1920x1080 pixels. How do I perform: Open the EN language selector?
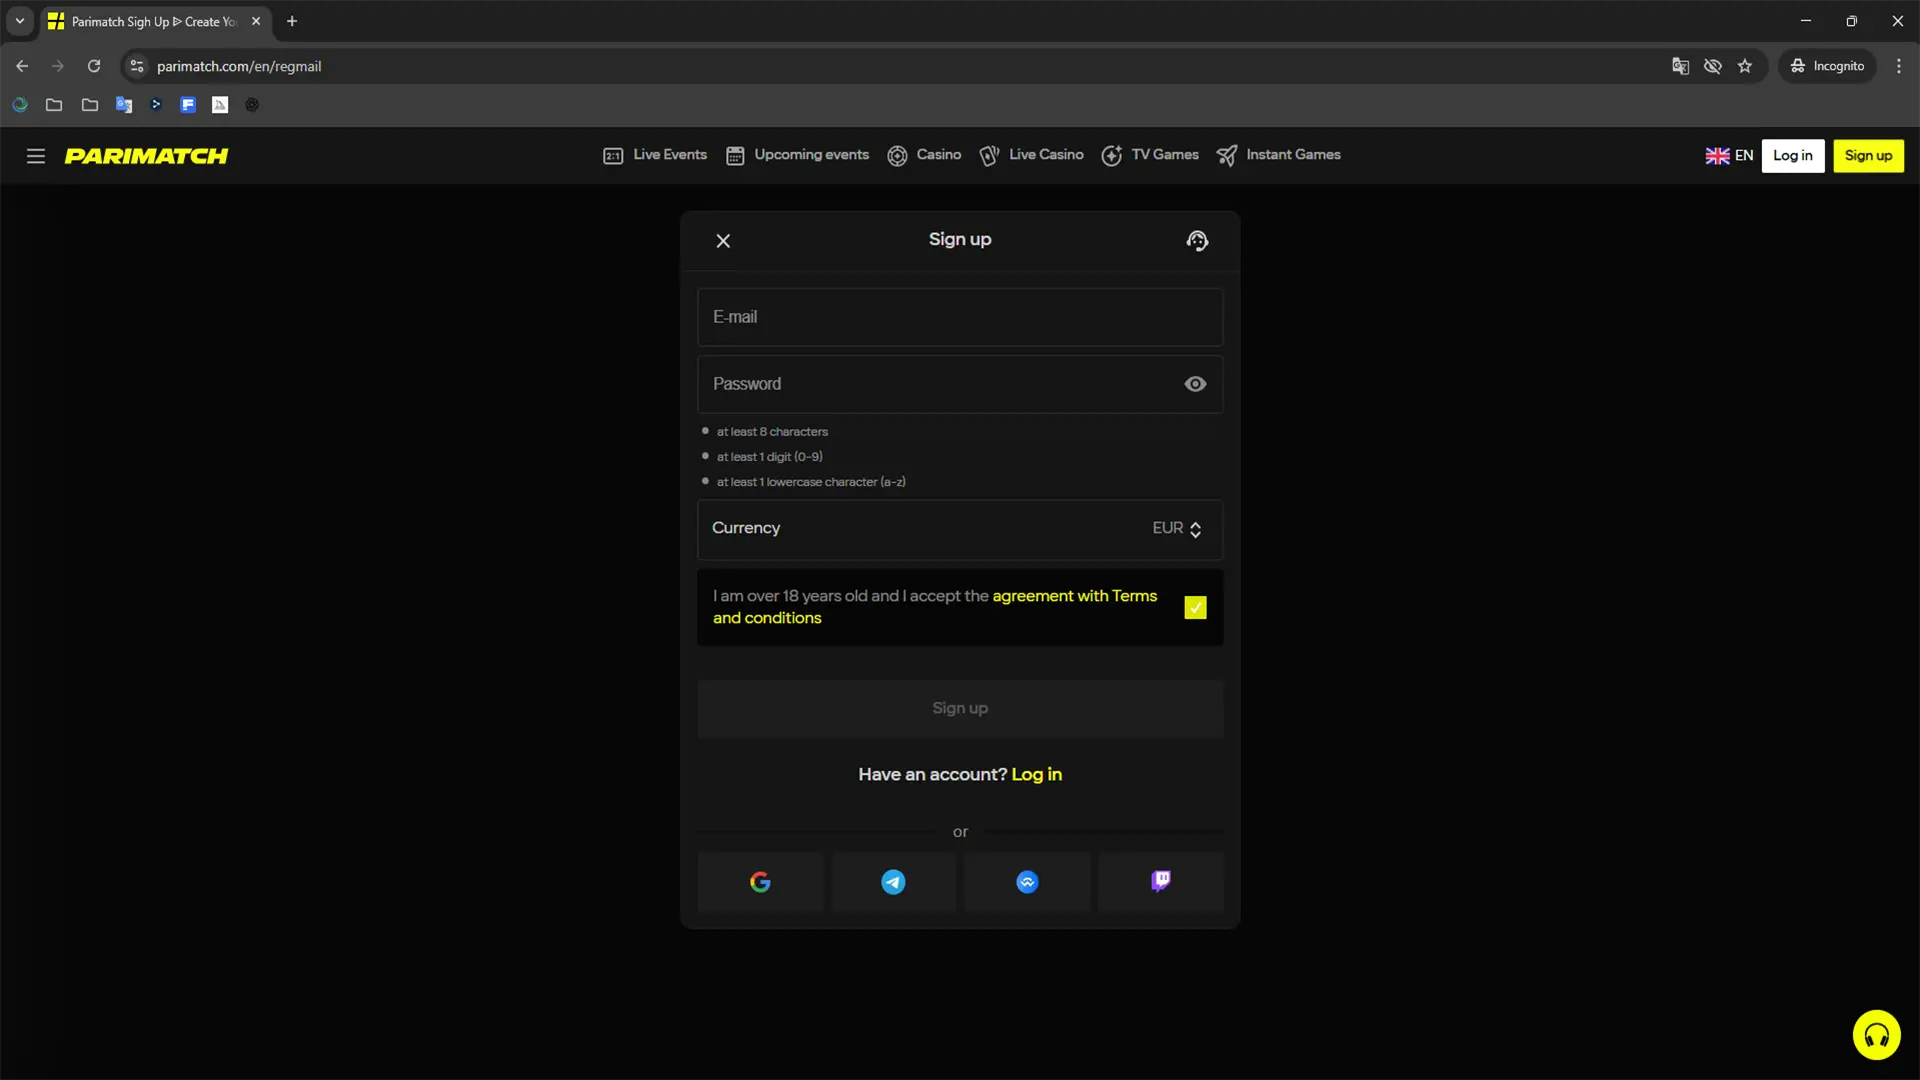tap(1729, 156)
